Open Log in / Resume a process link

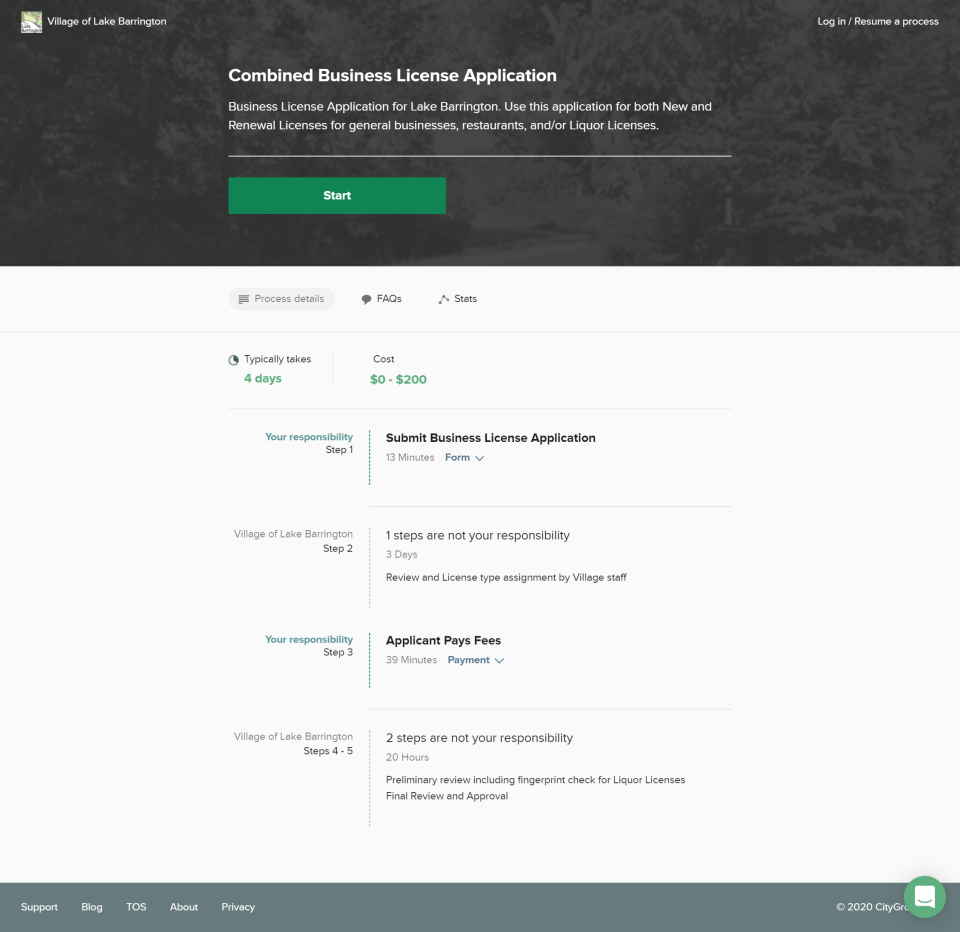[877, 21]
